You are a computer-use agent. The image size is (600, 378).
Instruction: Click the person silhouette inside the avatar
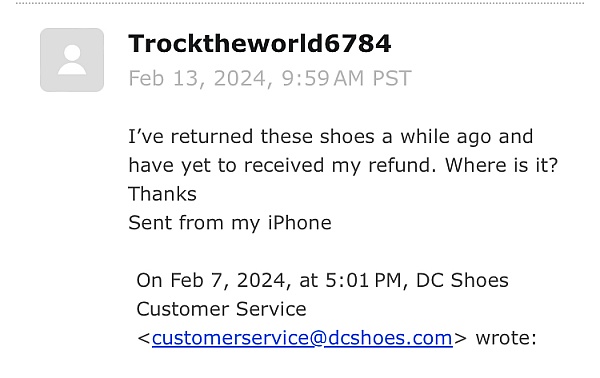pyautogui.click(x=72, y=60)
